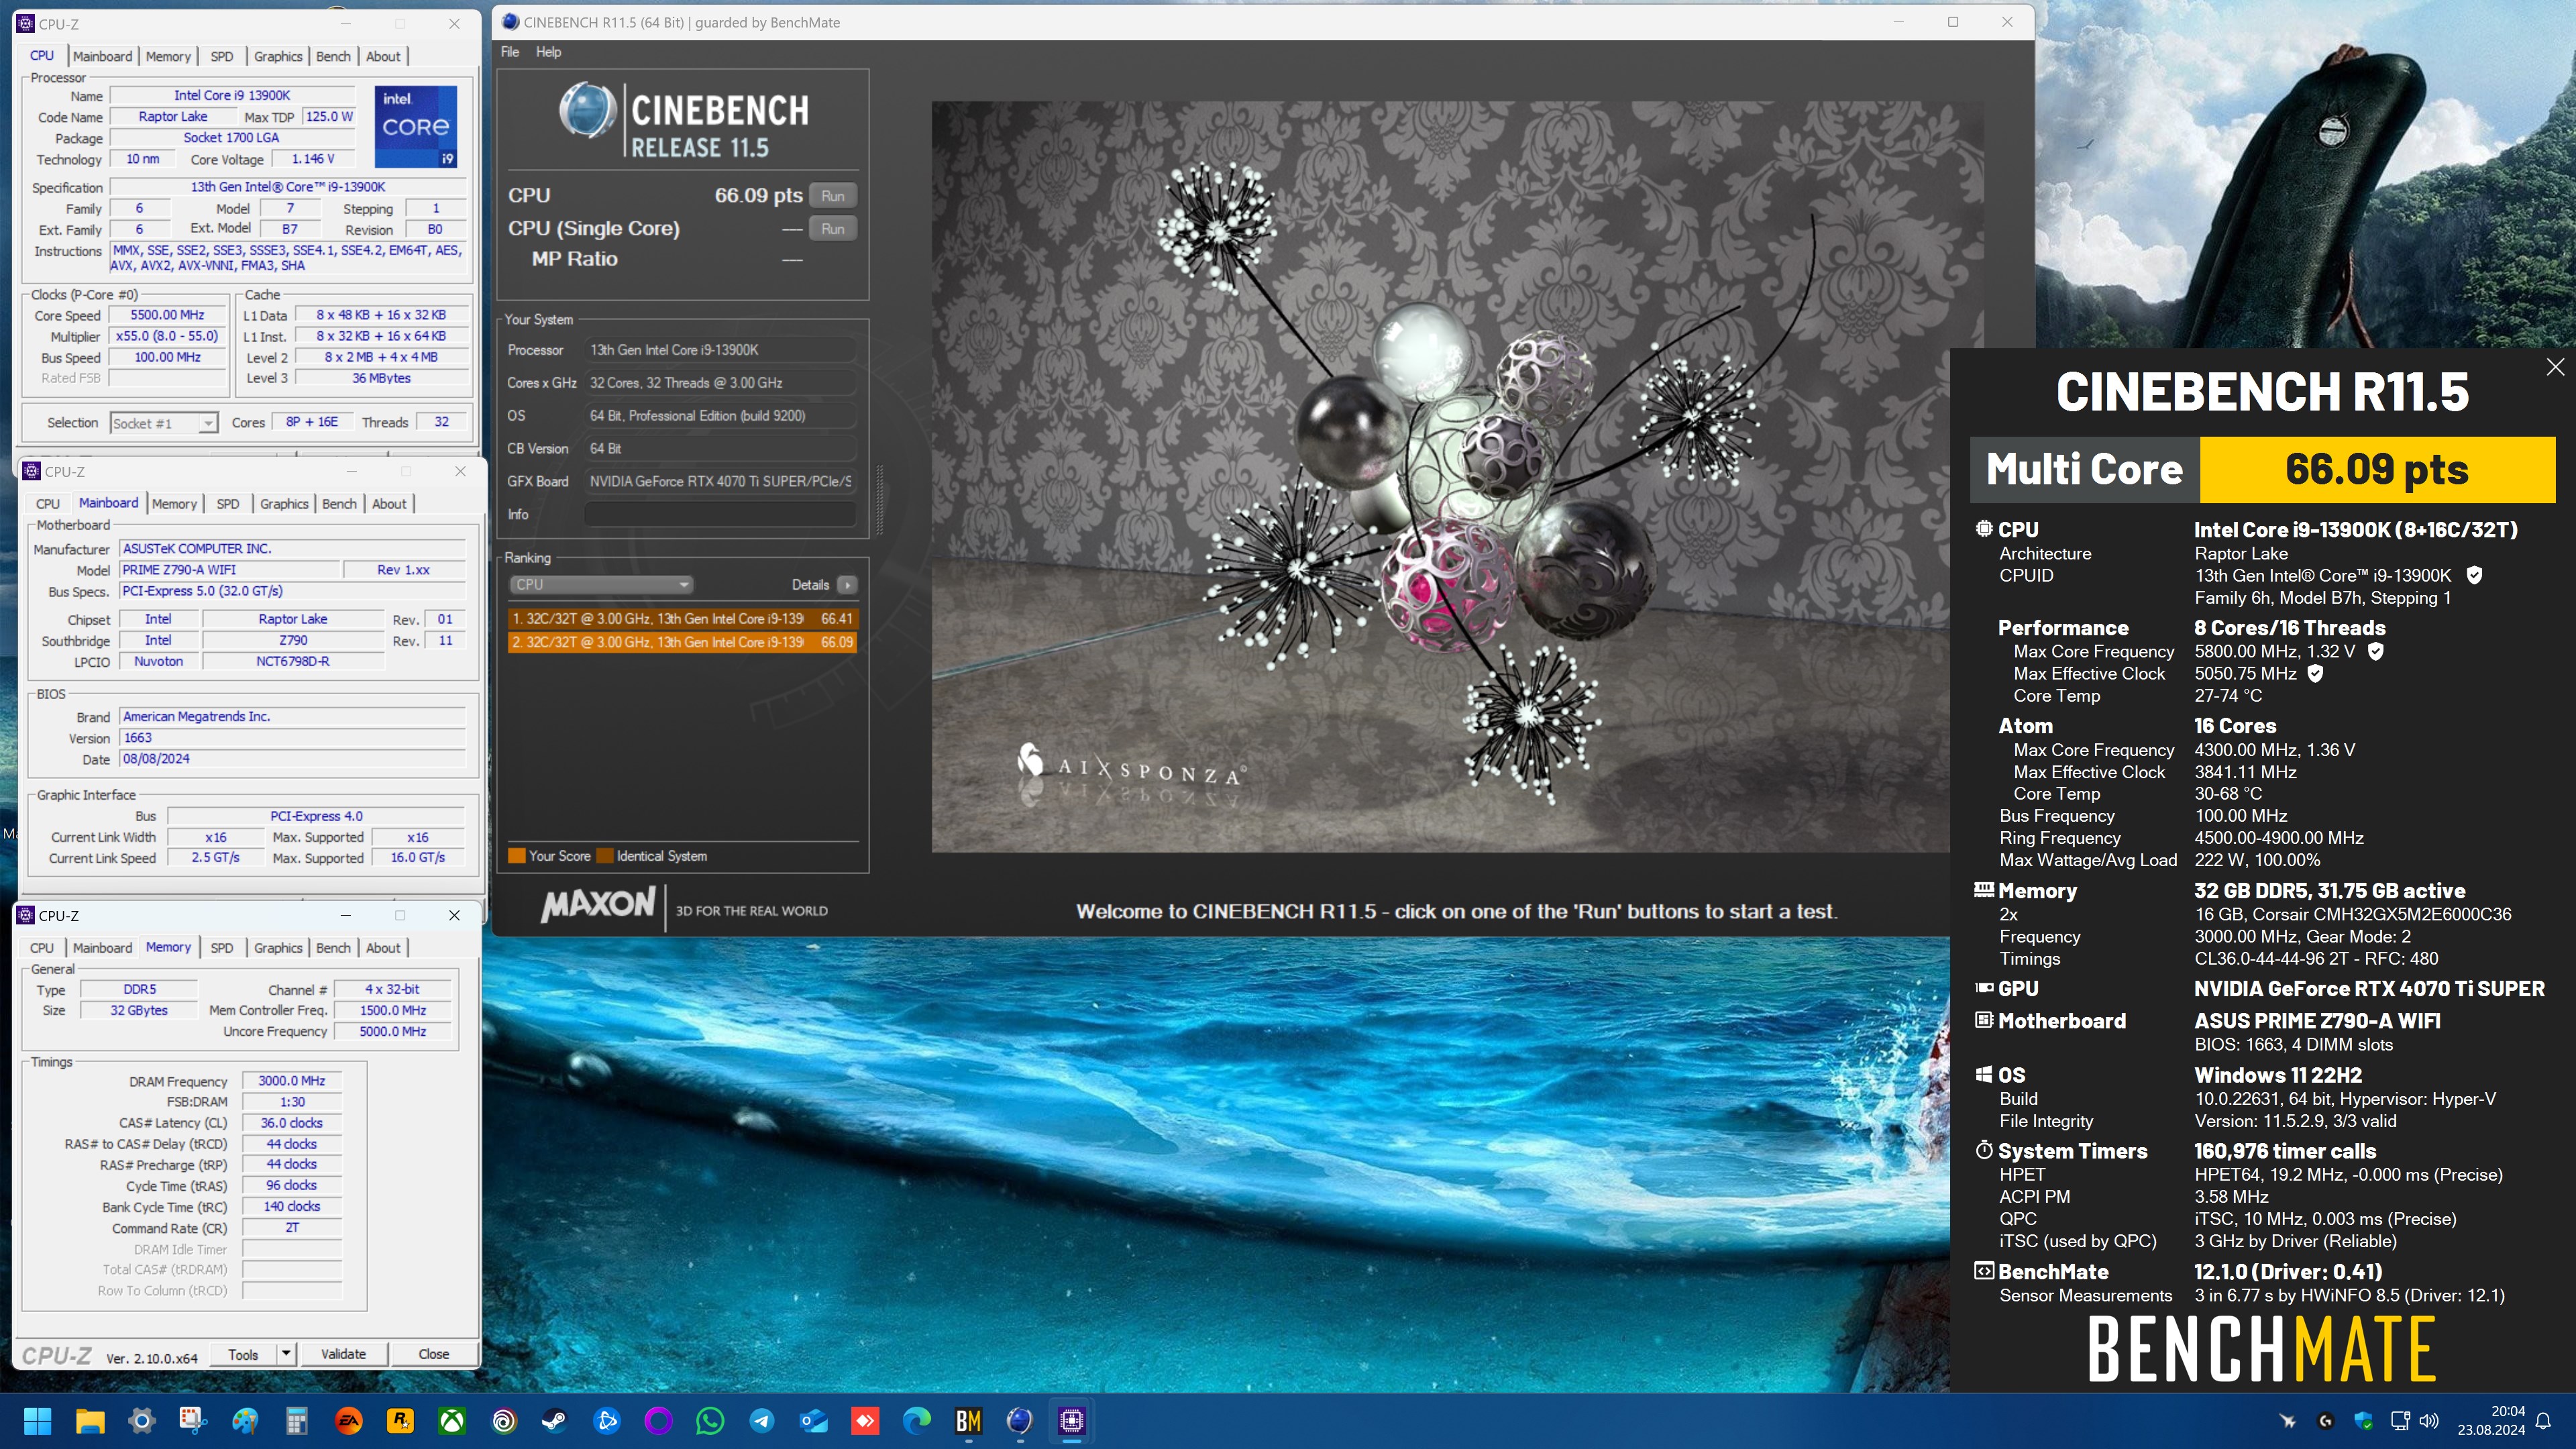Run the CPU (Single Core) test
This screenshot has height=1449, width=2576.
click(x=832, y=229)
